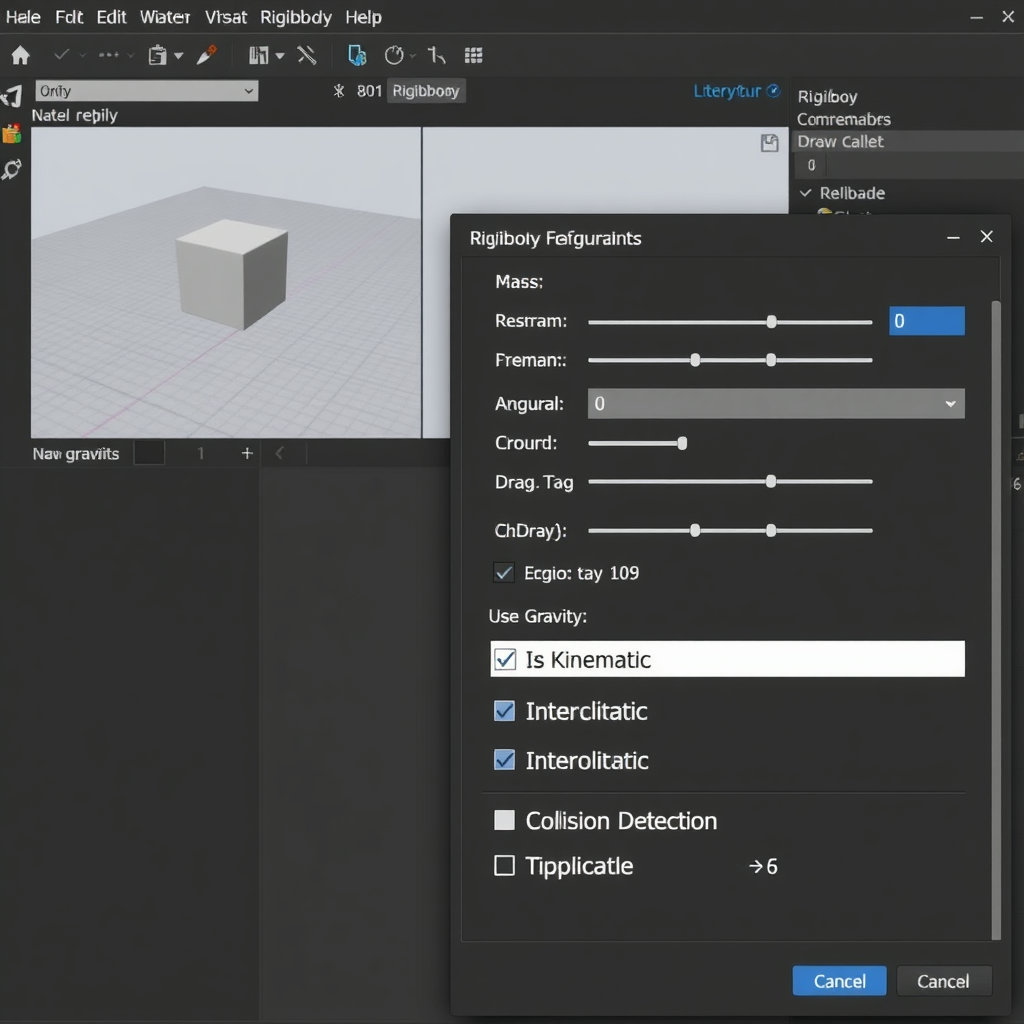Click Comremabrs text in right panel

(844, 120)
